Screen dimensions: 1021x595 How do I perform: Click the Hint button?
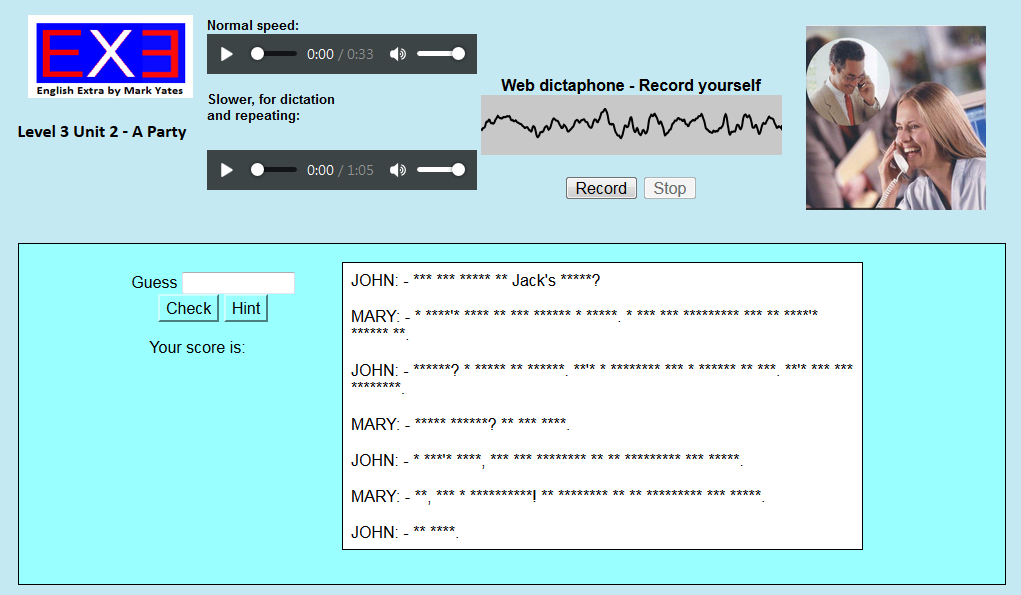246,308
